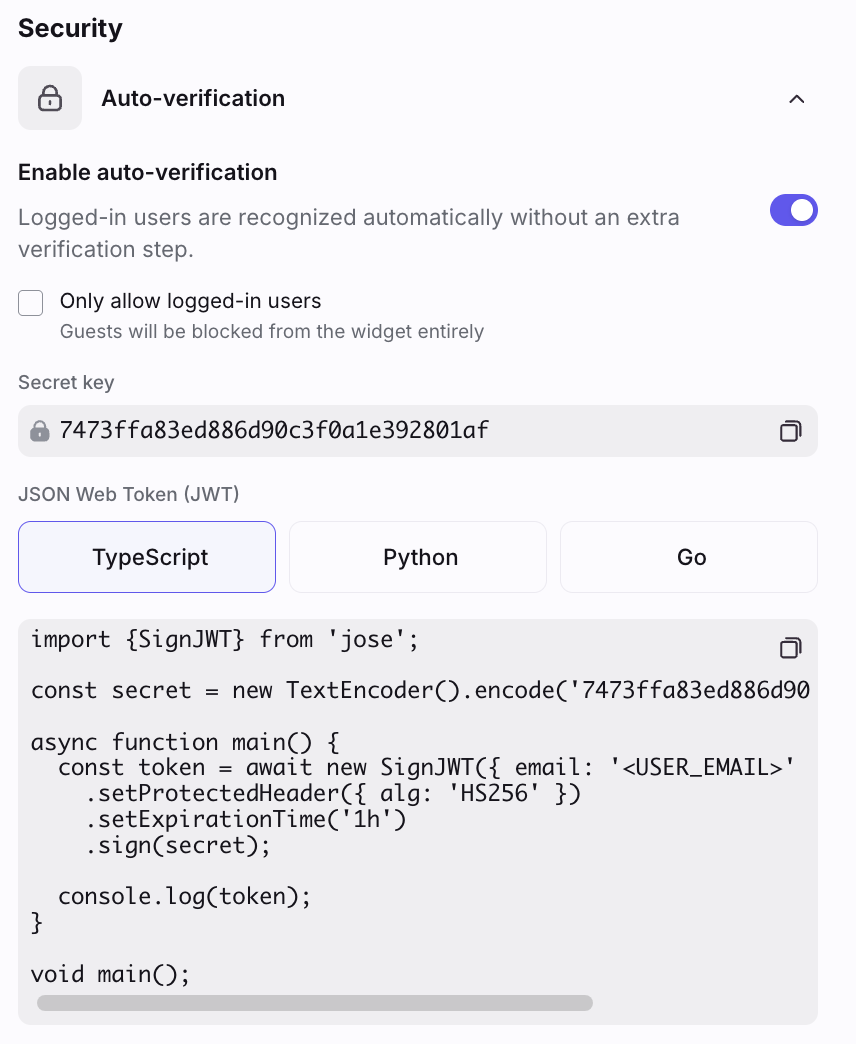Select the TypeScript code tab
The width and height of the screenshot is (856, 1044).
pyautogui.click(x=147, y=557)
